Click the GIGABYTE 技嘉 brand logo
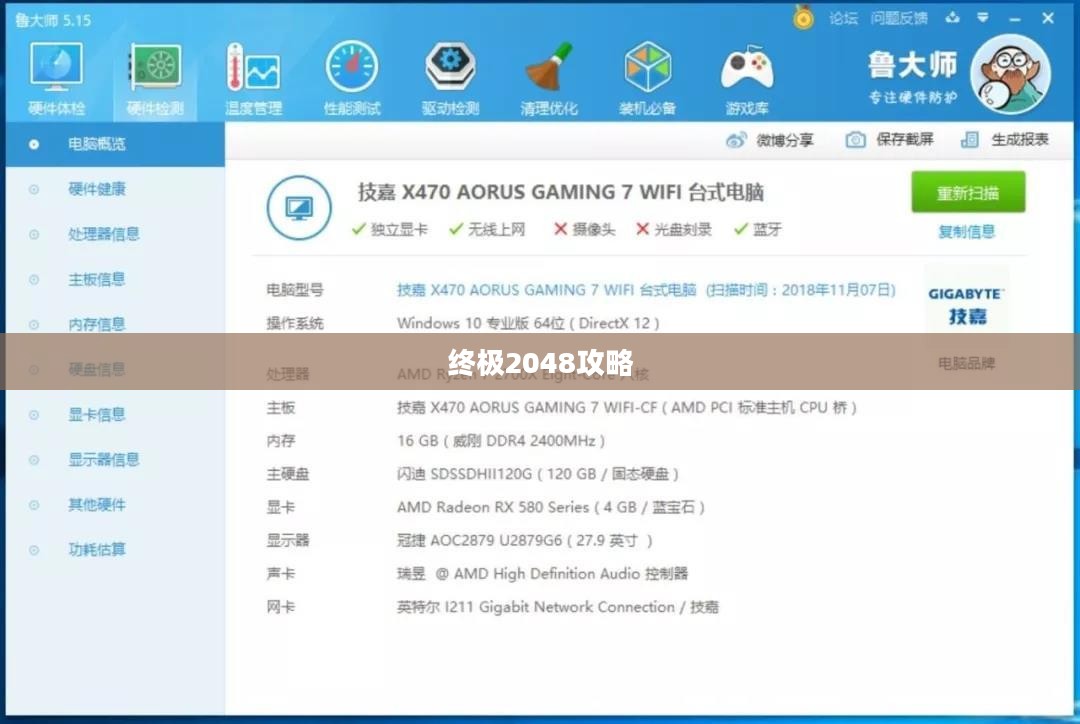The width and height of the screenshot is (1080, 724). [966, 305]
